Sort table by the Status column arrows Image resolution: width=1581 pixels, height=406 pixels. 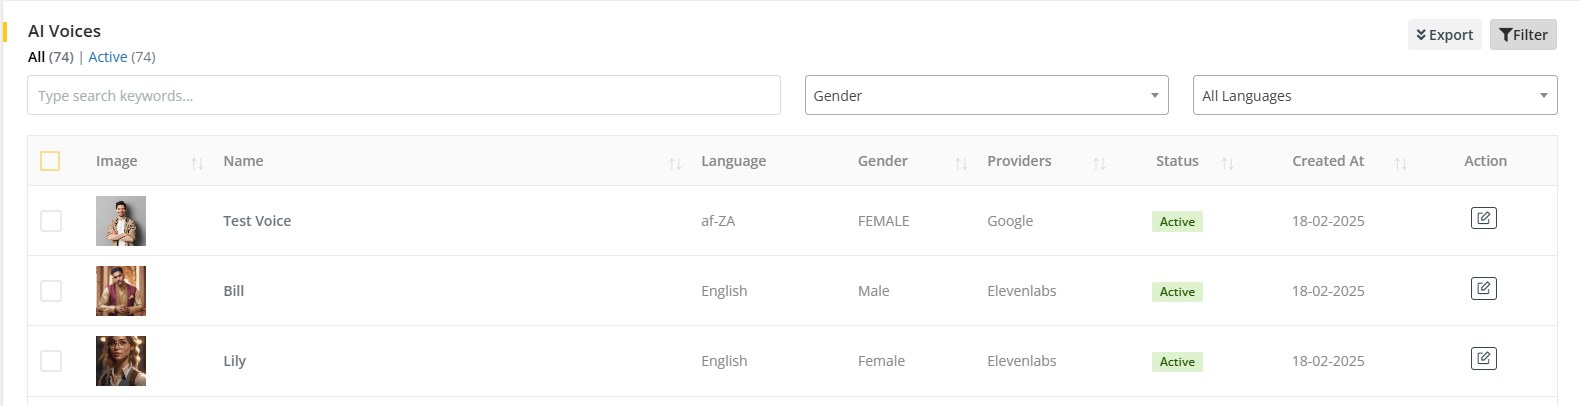(1227, 163)
